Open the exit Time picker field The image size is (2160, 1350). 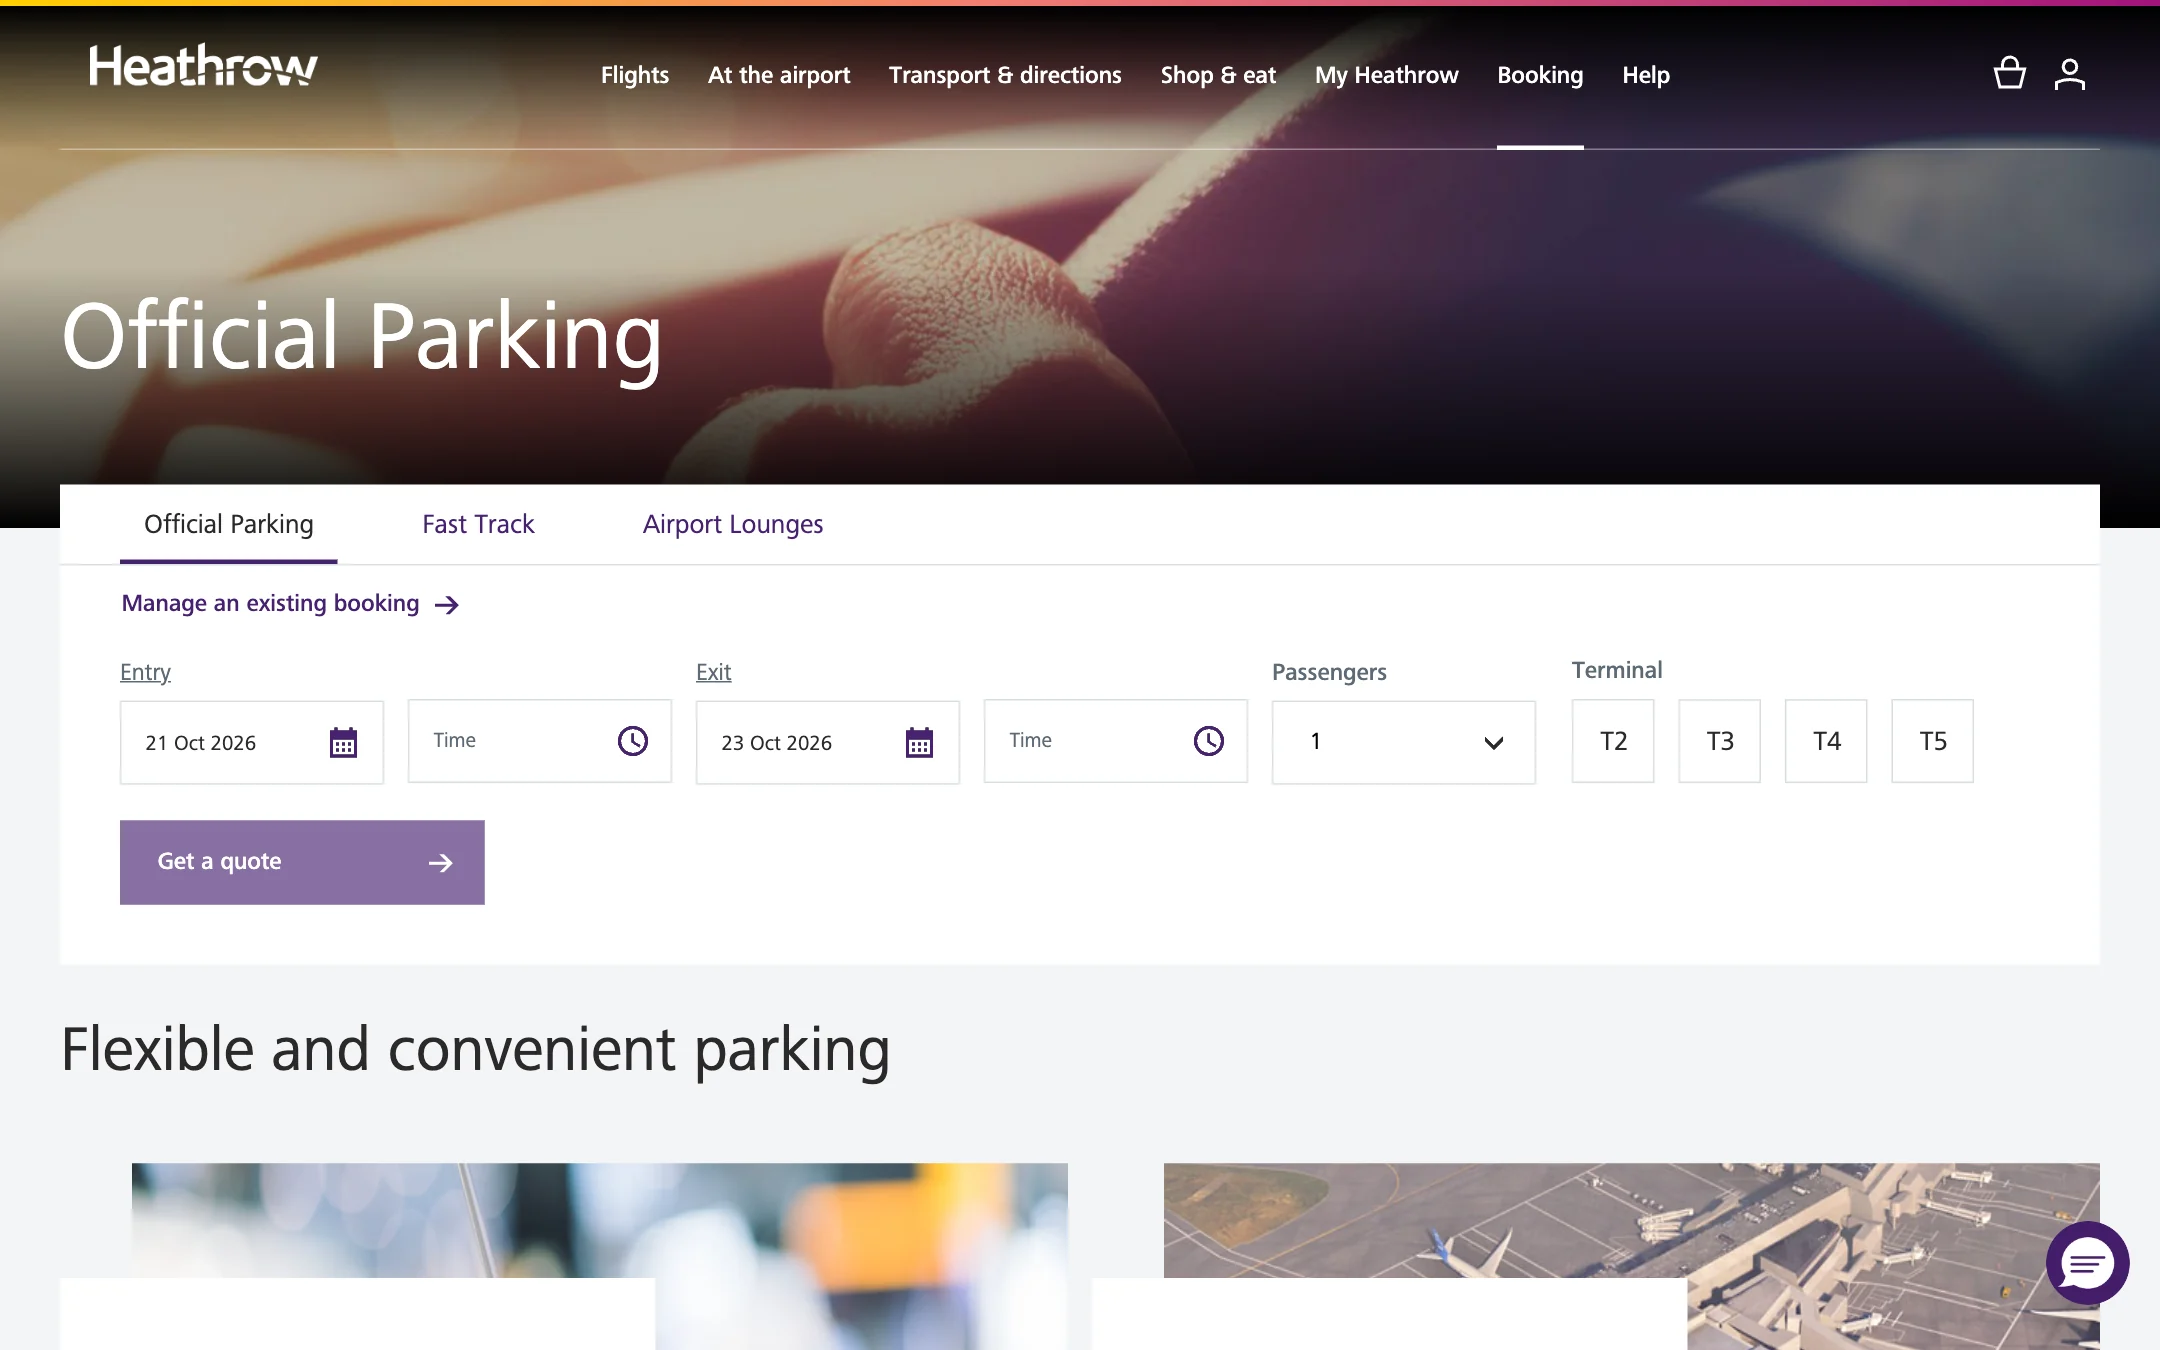tap(1116, 741)
